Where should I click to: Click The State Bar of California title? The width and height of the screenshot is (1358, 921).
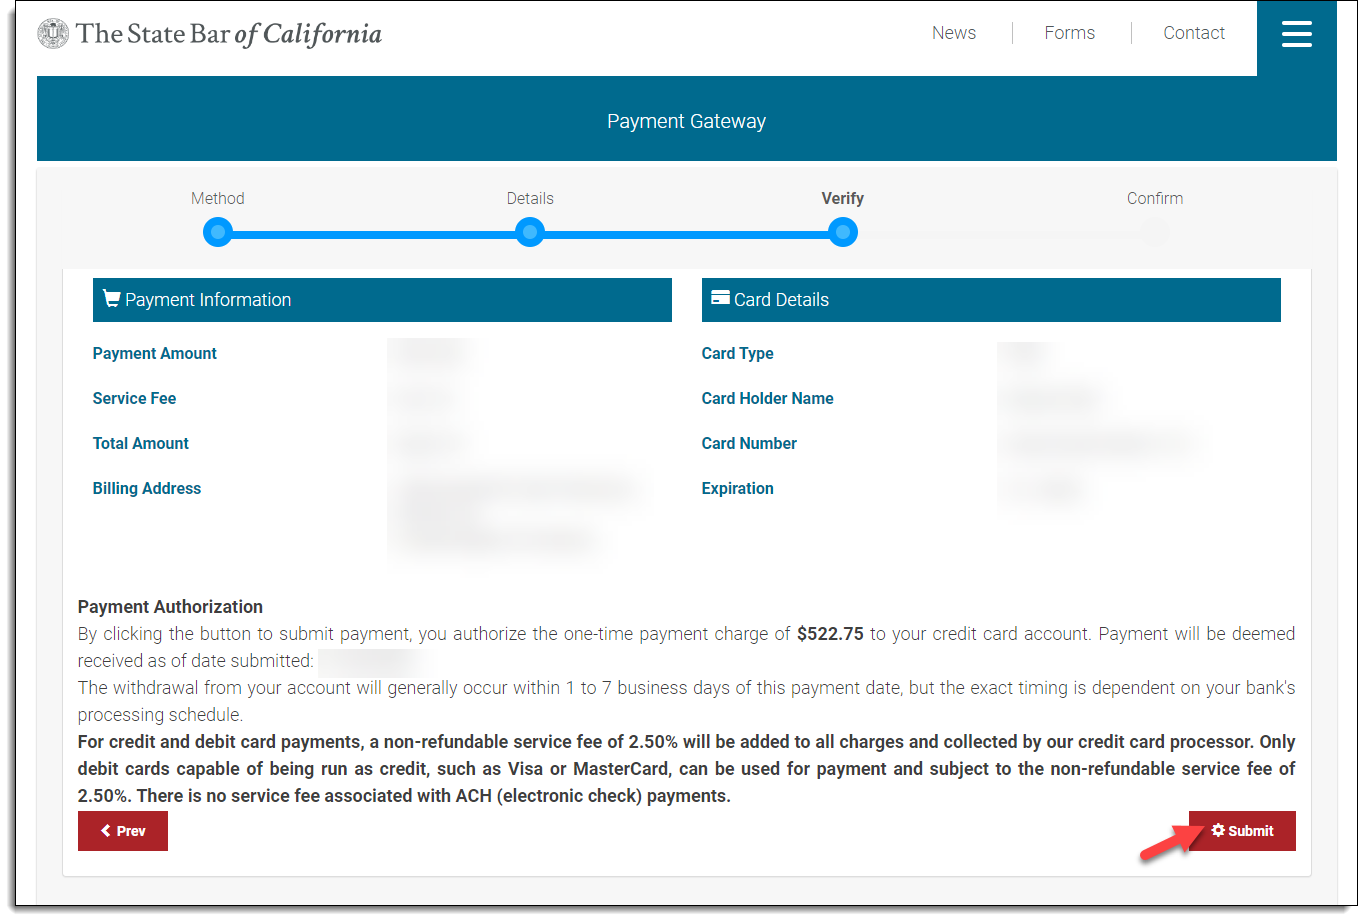pyautogui.click(x=229, y=34)
